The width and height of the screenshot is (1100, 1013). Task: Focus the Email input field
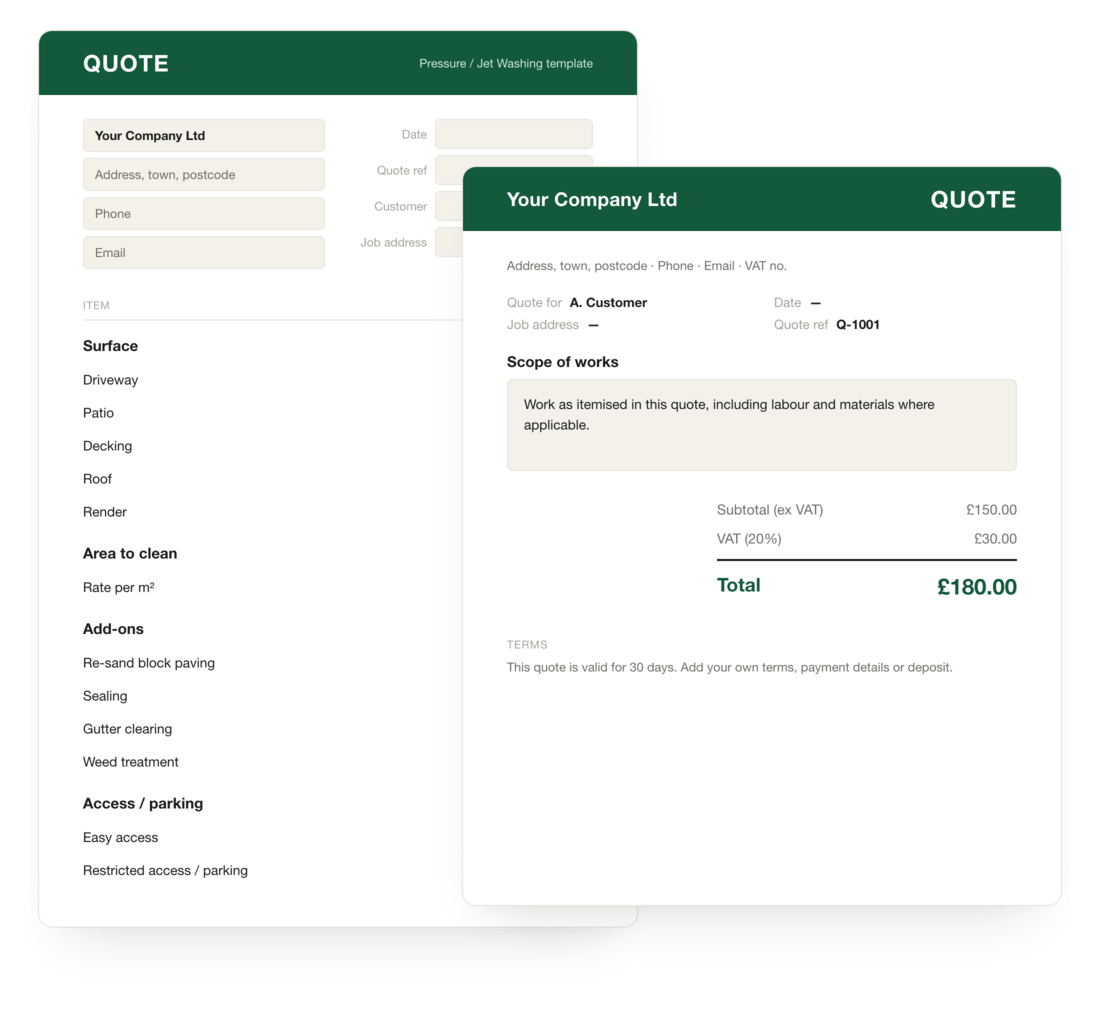click(203, 253)
